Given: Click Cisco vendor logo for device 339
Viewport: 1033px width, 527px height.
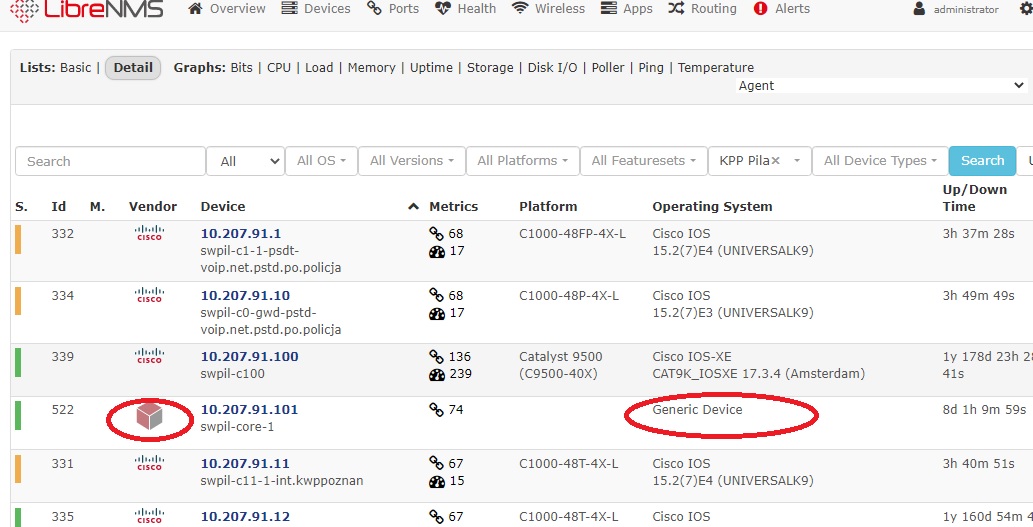Looking at the screenshot, I should click(x=150, y=356).
